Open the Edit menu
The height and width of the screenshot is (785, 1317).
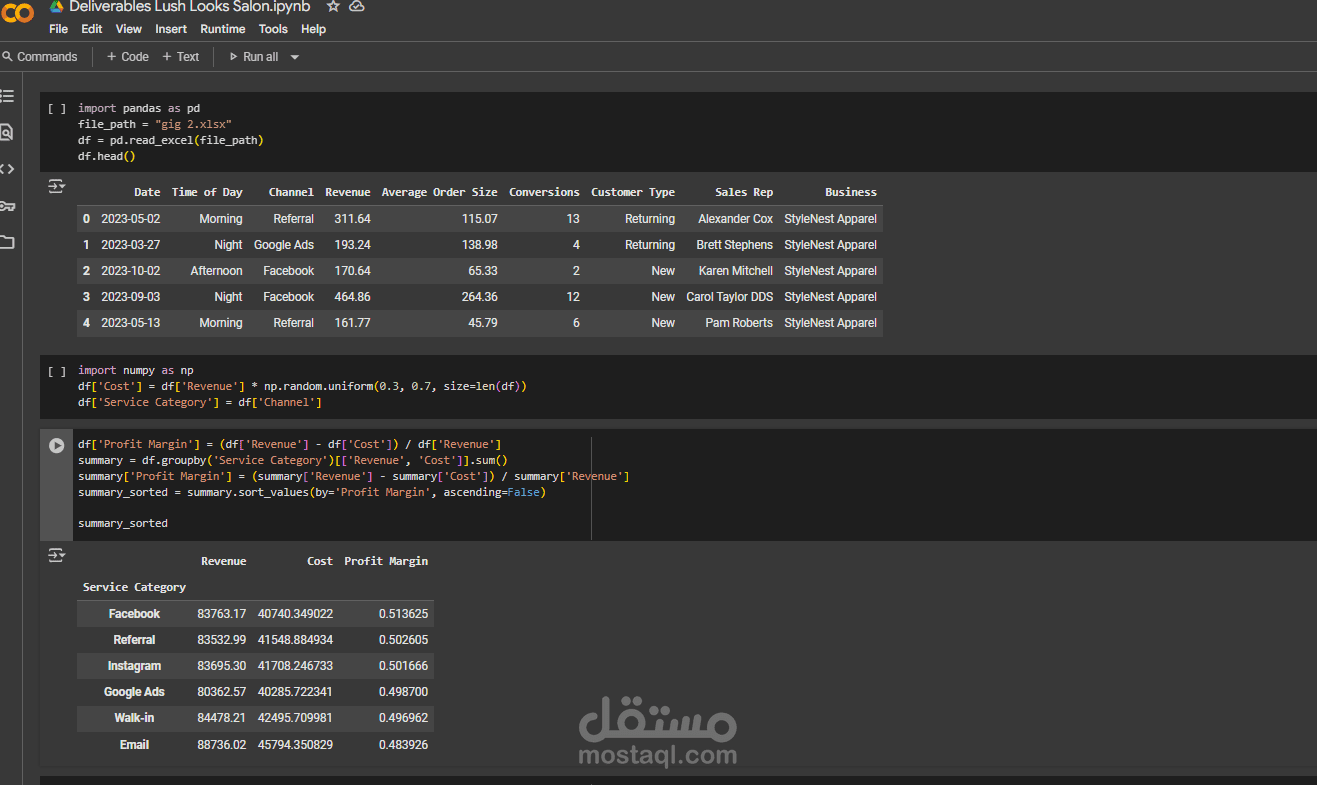pyautogui.click(x=92, y=29)
